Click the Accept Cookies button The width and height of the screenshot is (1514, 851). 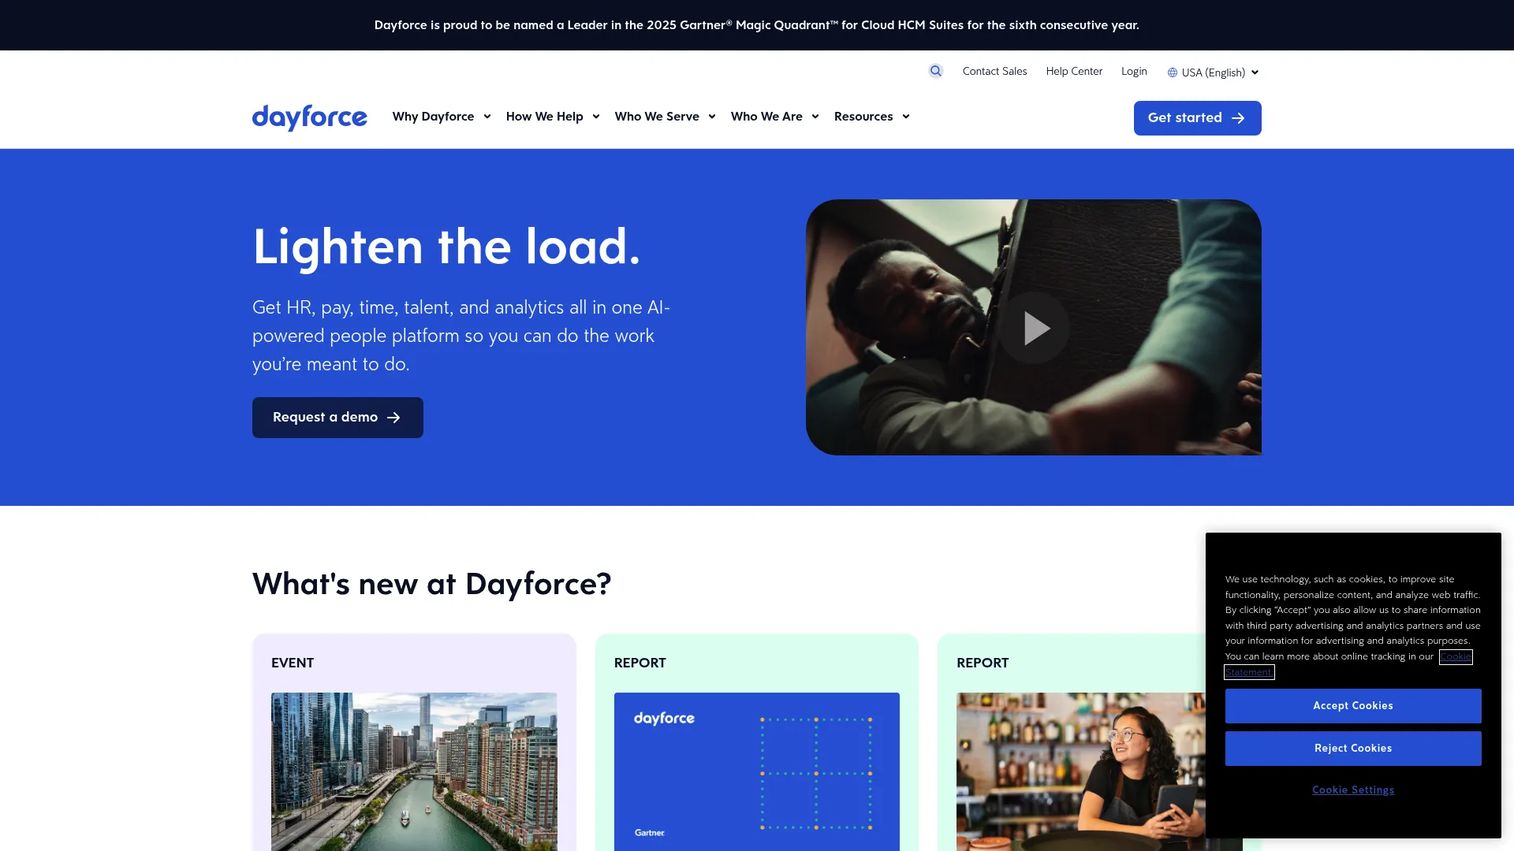point(1353,706)
